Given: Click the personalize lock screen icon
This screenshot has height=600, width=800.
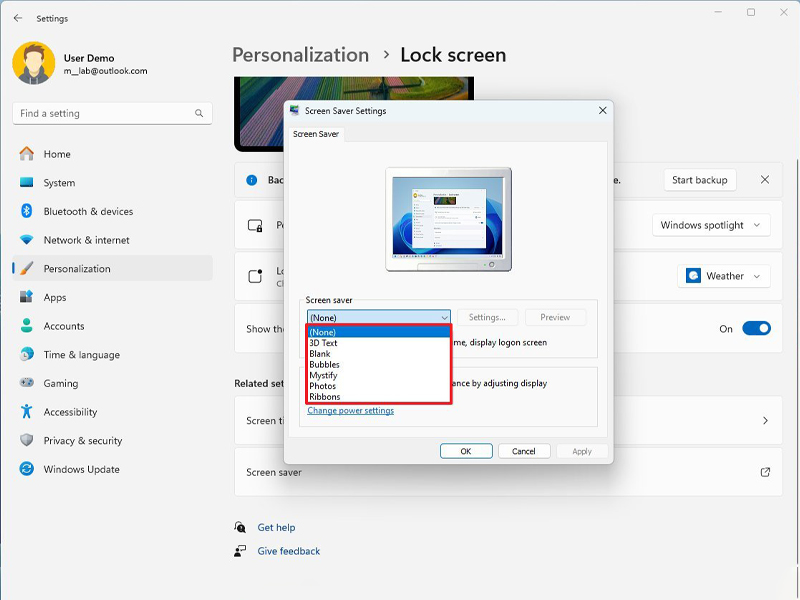Looking at the screenshot, I should click(255, 225).
